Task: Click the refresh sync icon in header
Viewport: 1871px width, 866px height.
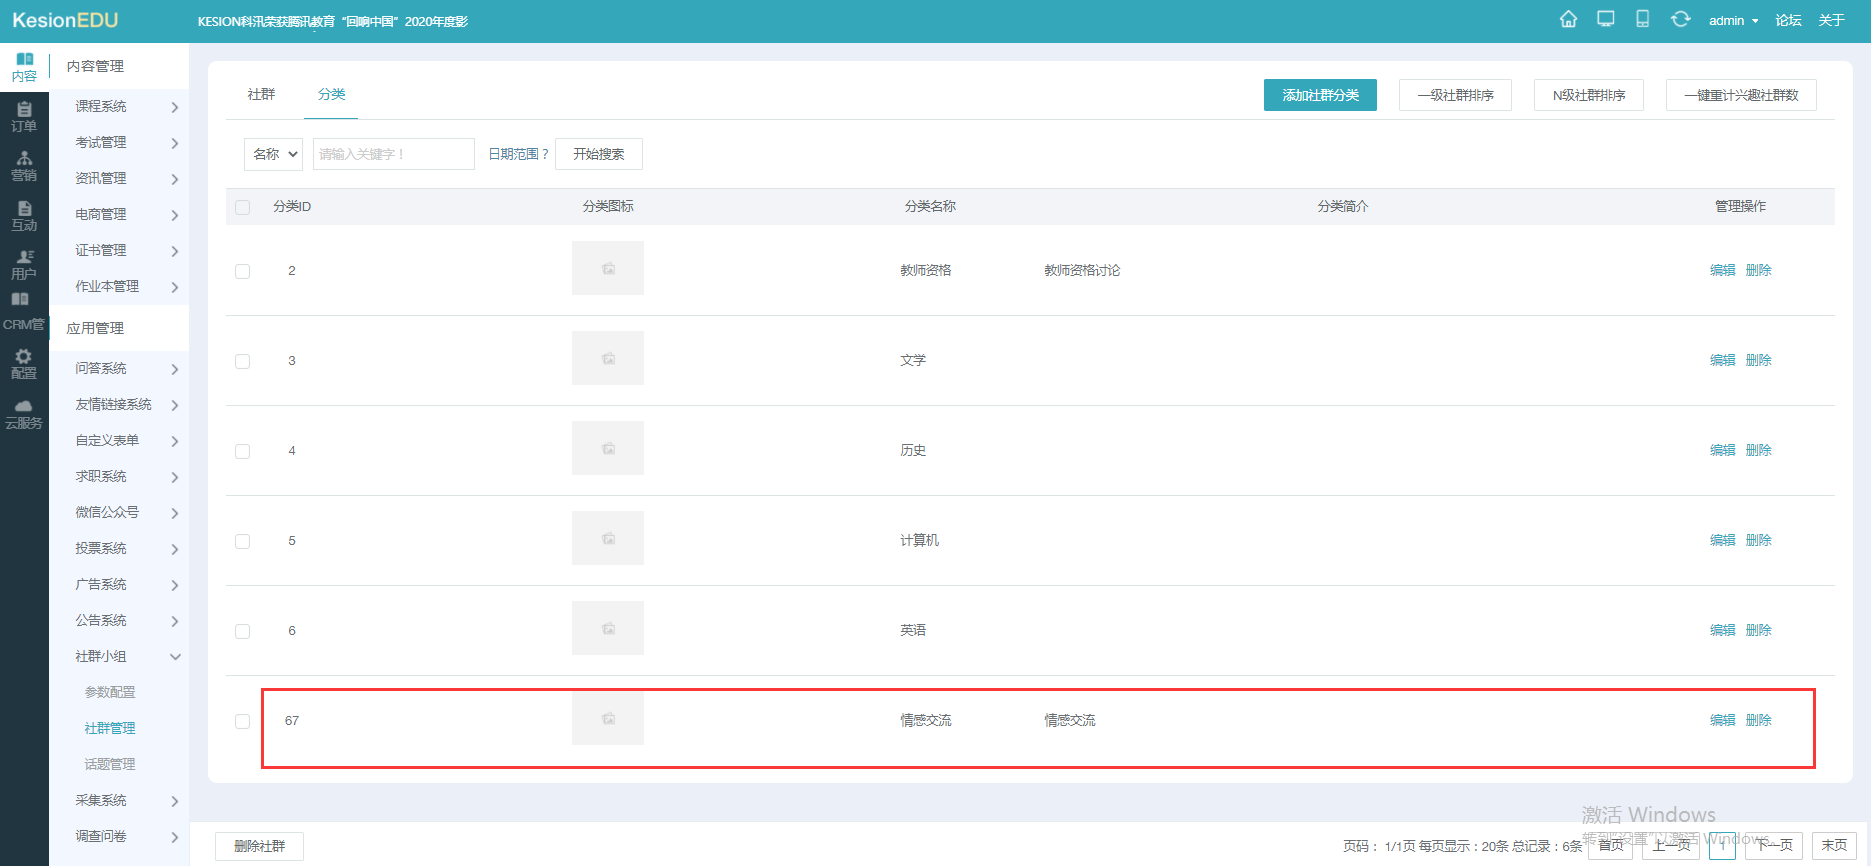Action: 1680,20
